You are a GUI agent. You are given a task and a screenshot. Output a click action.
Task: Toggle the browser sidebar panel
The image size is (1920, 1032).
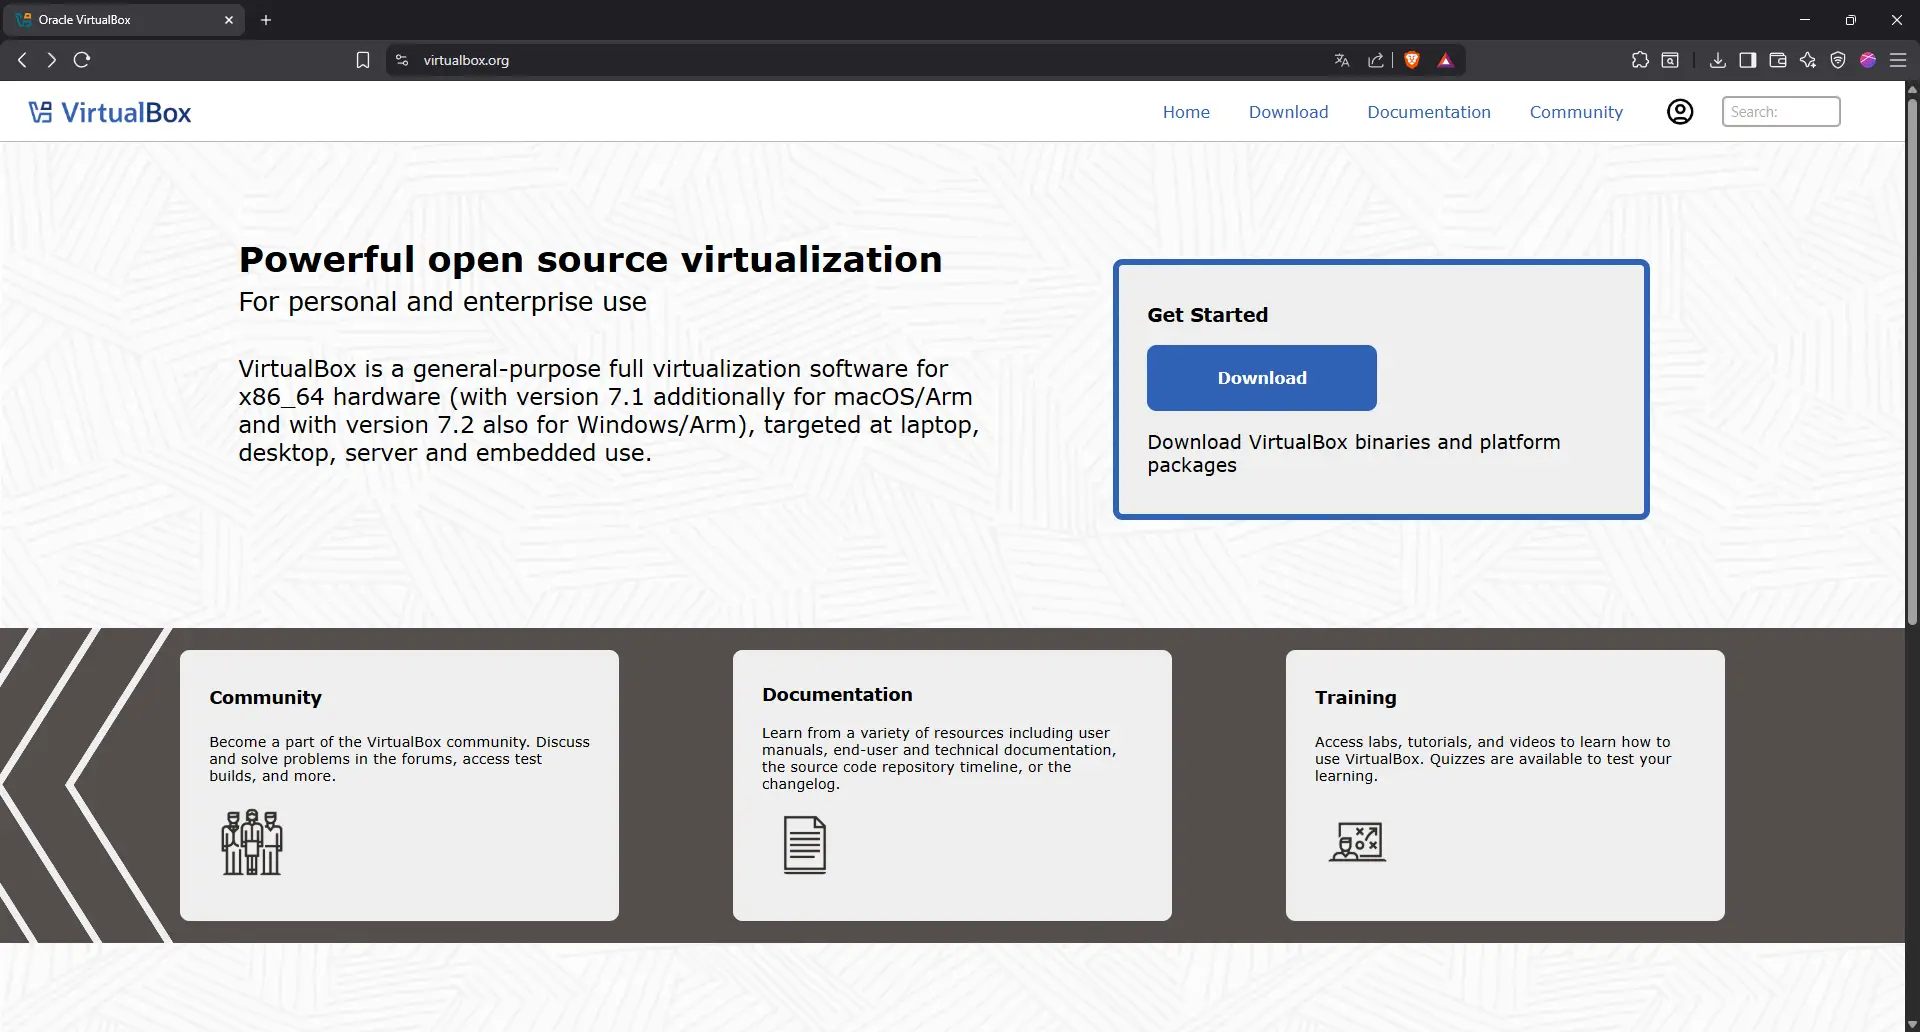coord(1748,60)
